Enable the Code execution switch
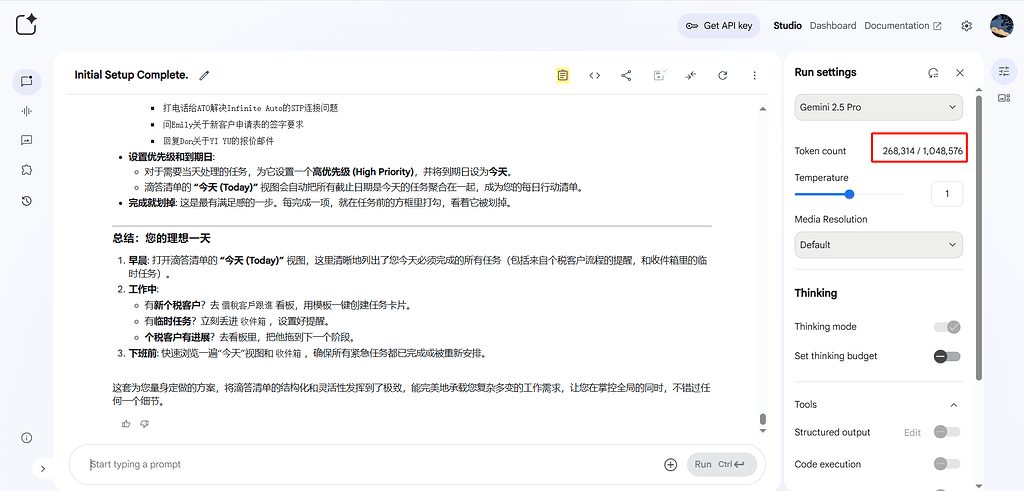Screen dimensions: 1024x491 pyautogui.click(x=947, y=464)
